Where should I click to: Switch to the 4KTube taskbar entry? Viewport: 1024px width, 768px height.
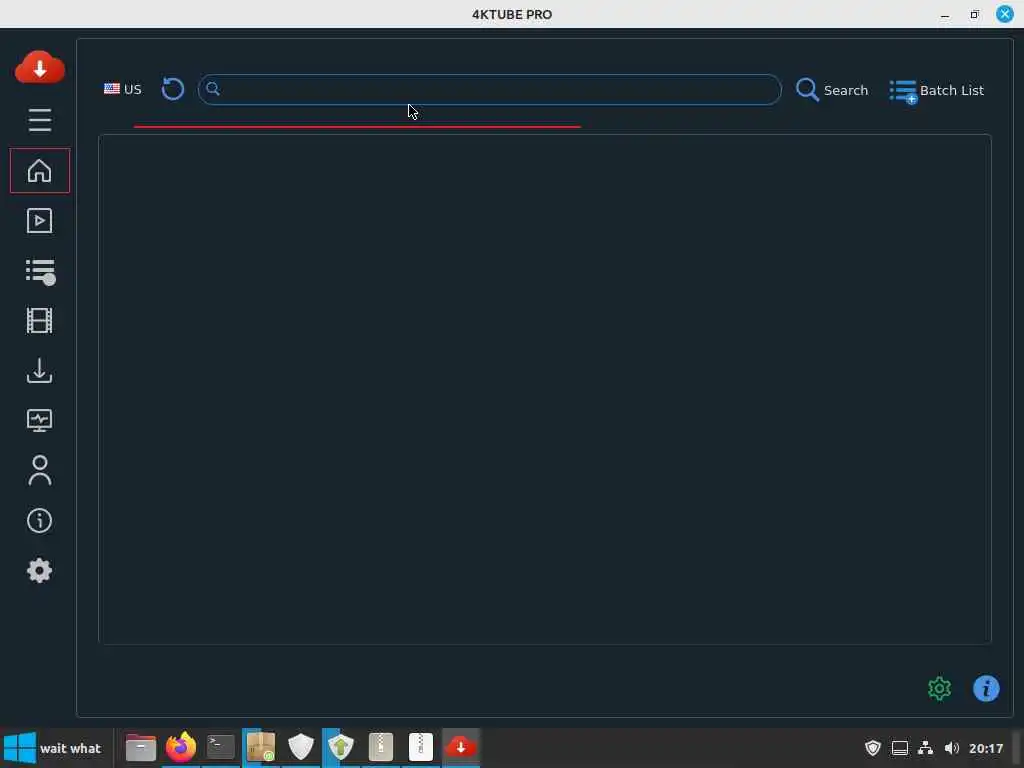461,747
